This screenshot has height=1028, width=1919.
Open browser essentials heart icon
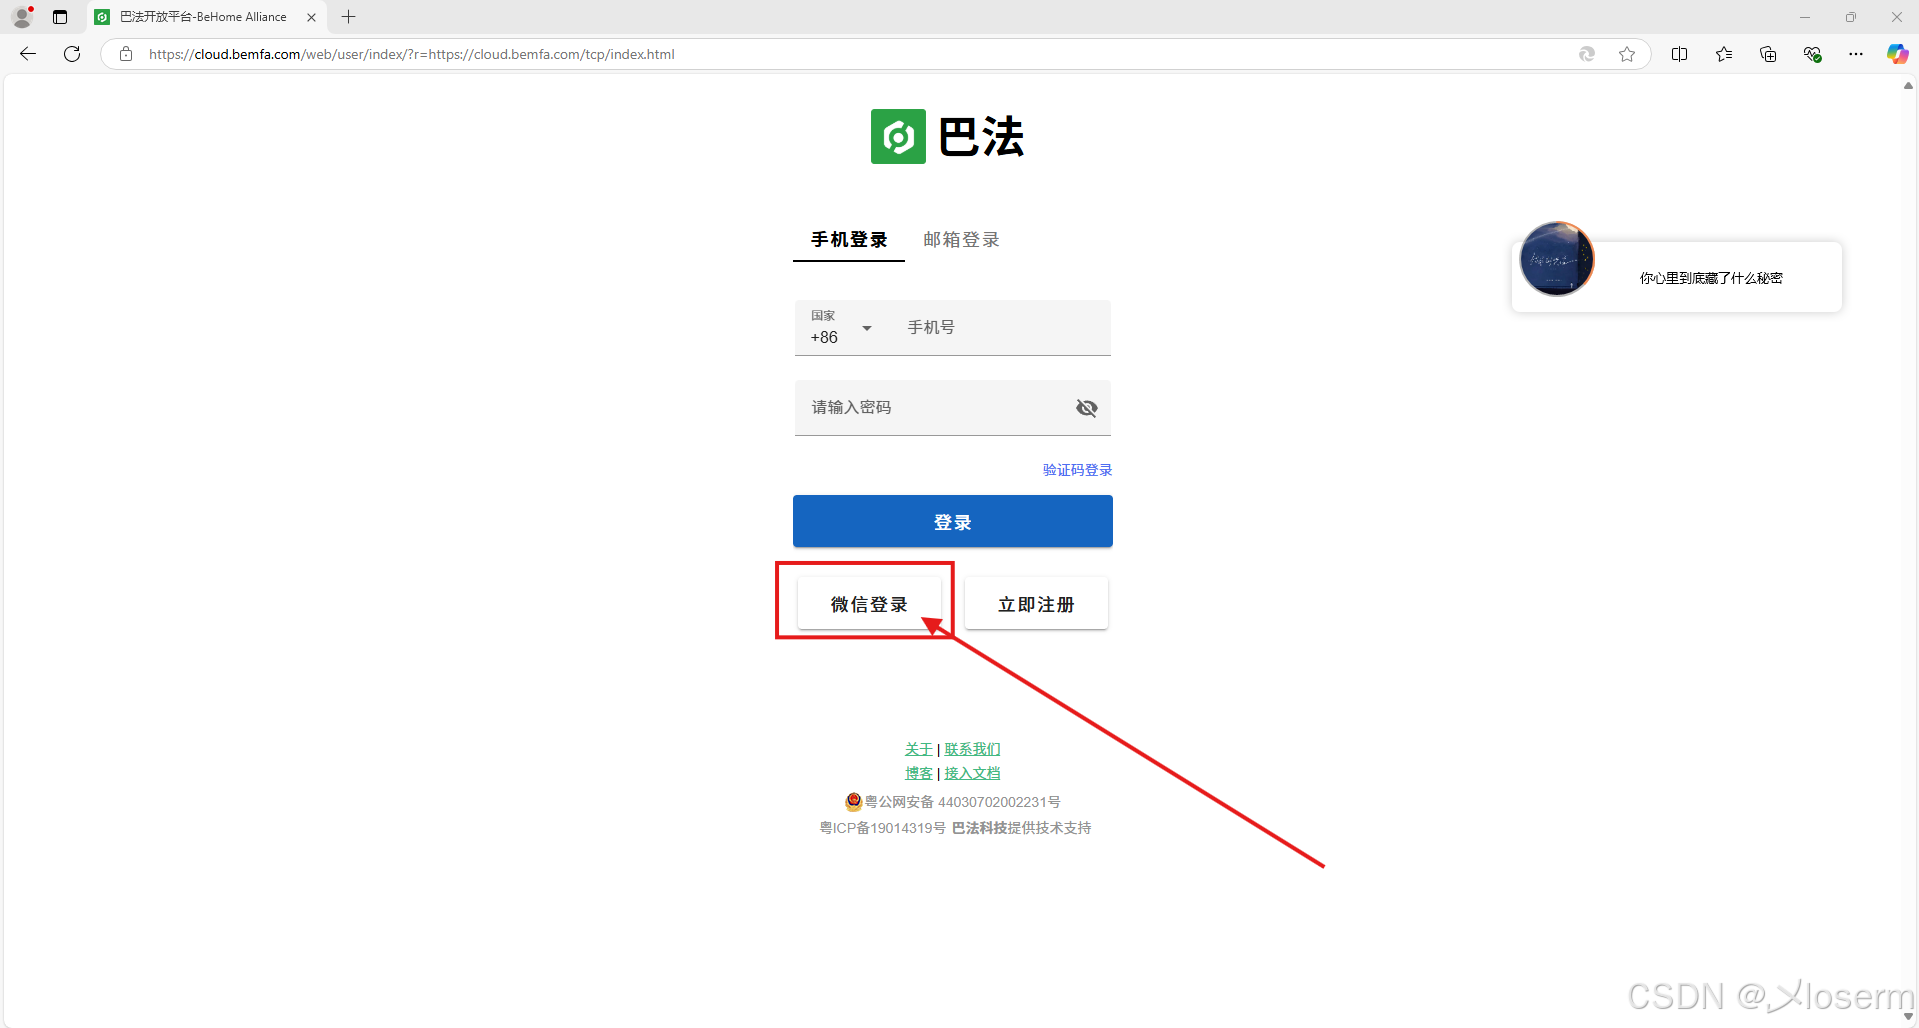click(x=1812, y=54)
